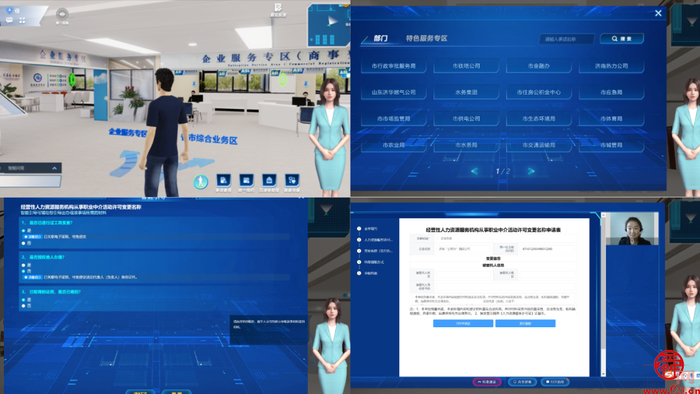
Task: Switch to the 特色服务专区 tab
Action: point(426,38)
